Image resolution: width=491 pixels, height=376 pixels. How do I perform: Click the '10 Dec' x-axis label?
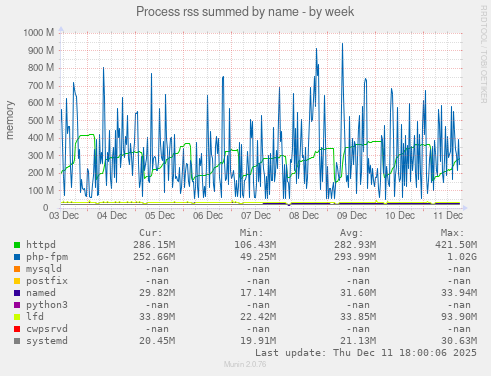[400, 215]
